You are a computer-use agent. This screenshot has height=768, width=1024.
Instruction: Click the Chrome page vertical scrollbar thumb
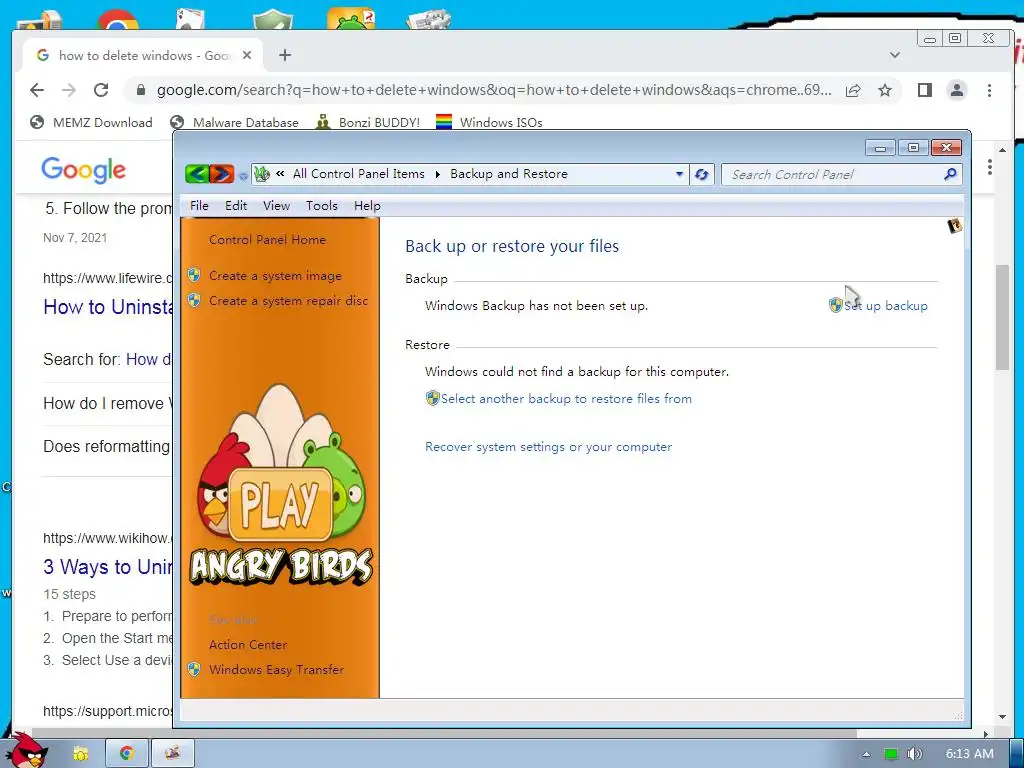click(x=1002, y=317)
